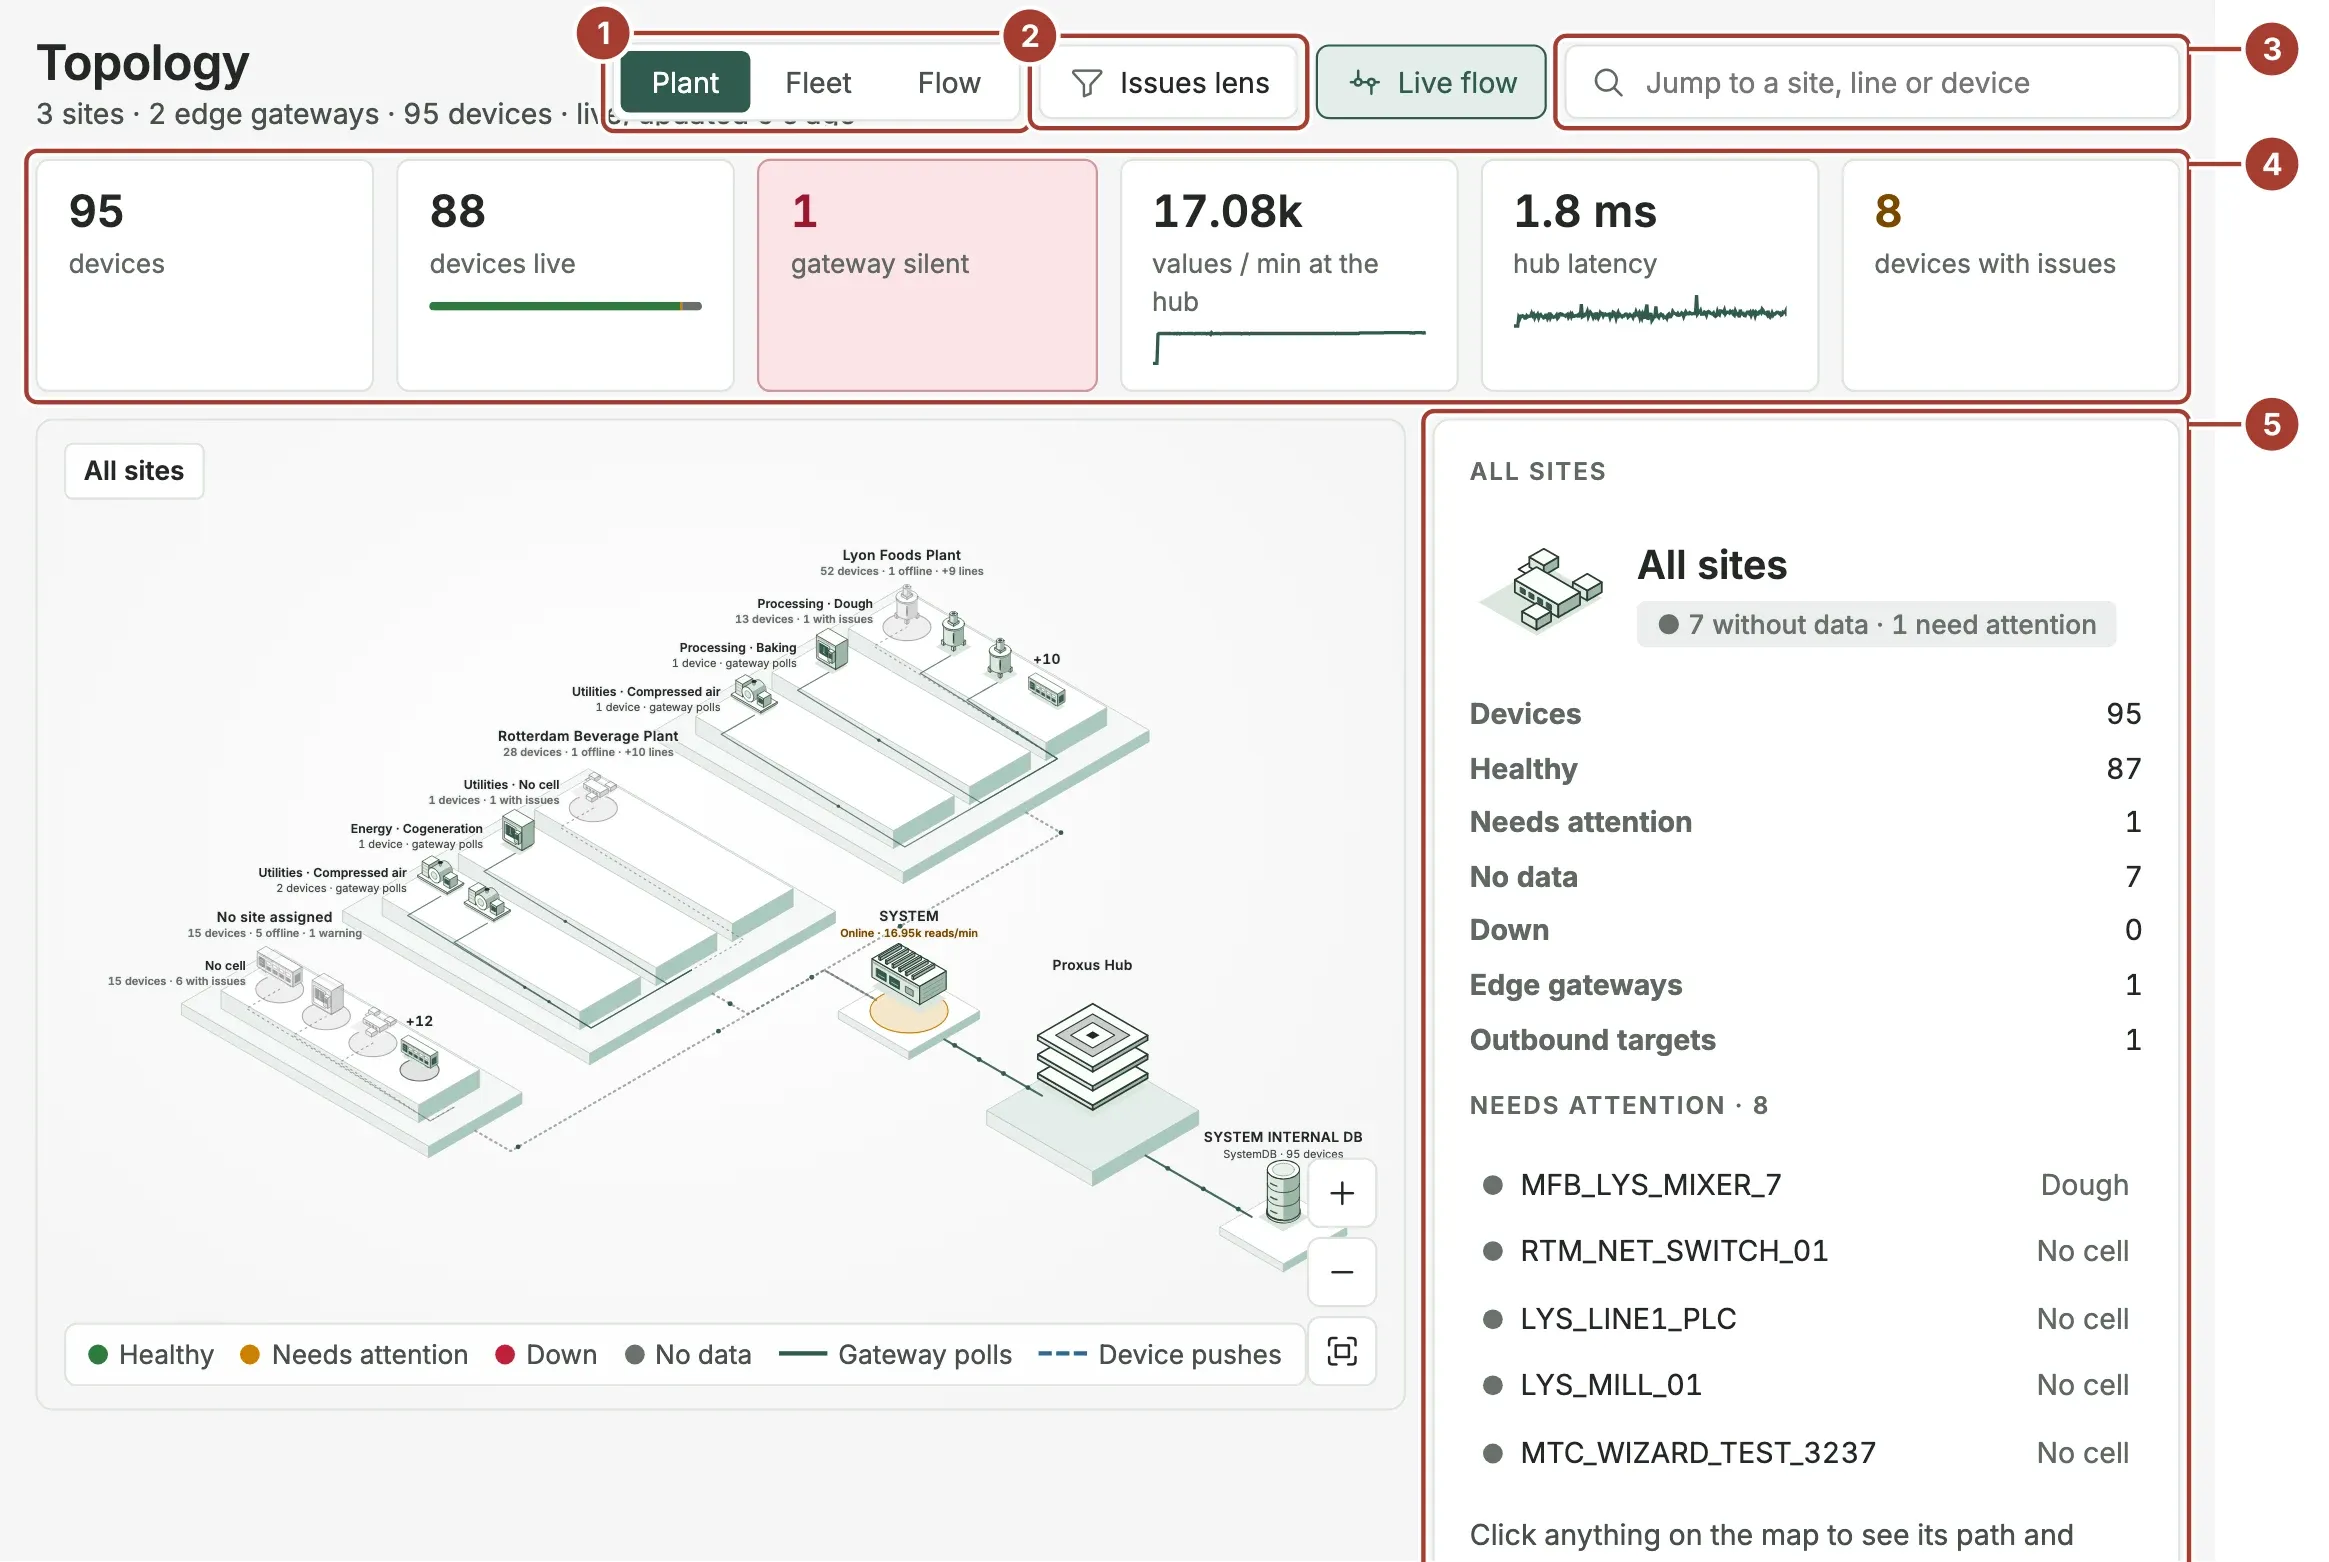Select the Proxus Hub stacked-layers icon
This screenshot has height=1562, width=2329.
pyautogui.click(x=1092, y=1056)
